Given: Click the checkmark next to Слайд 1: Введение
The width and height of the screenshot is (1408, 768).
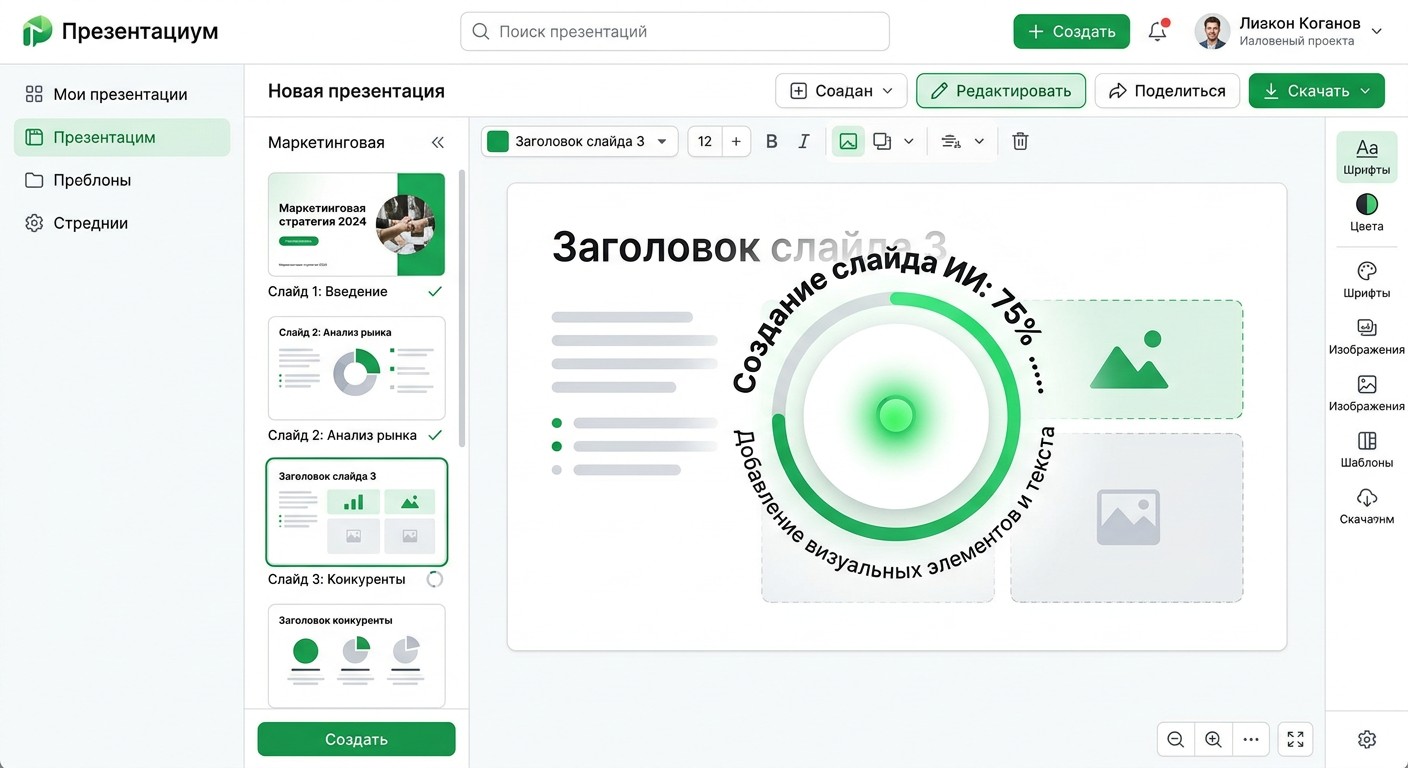Looking at the screenshot, I should click(x=434, y=292).
